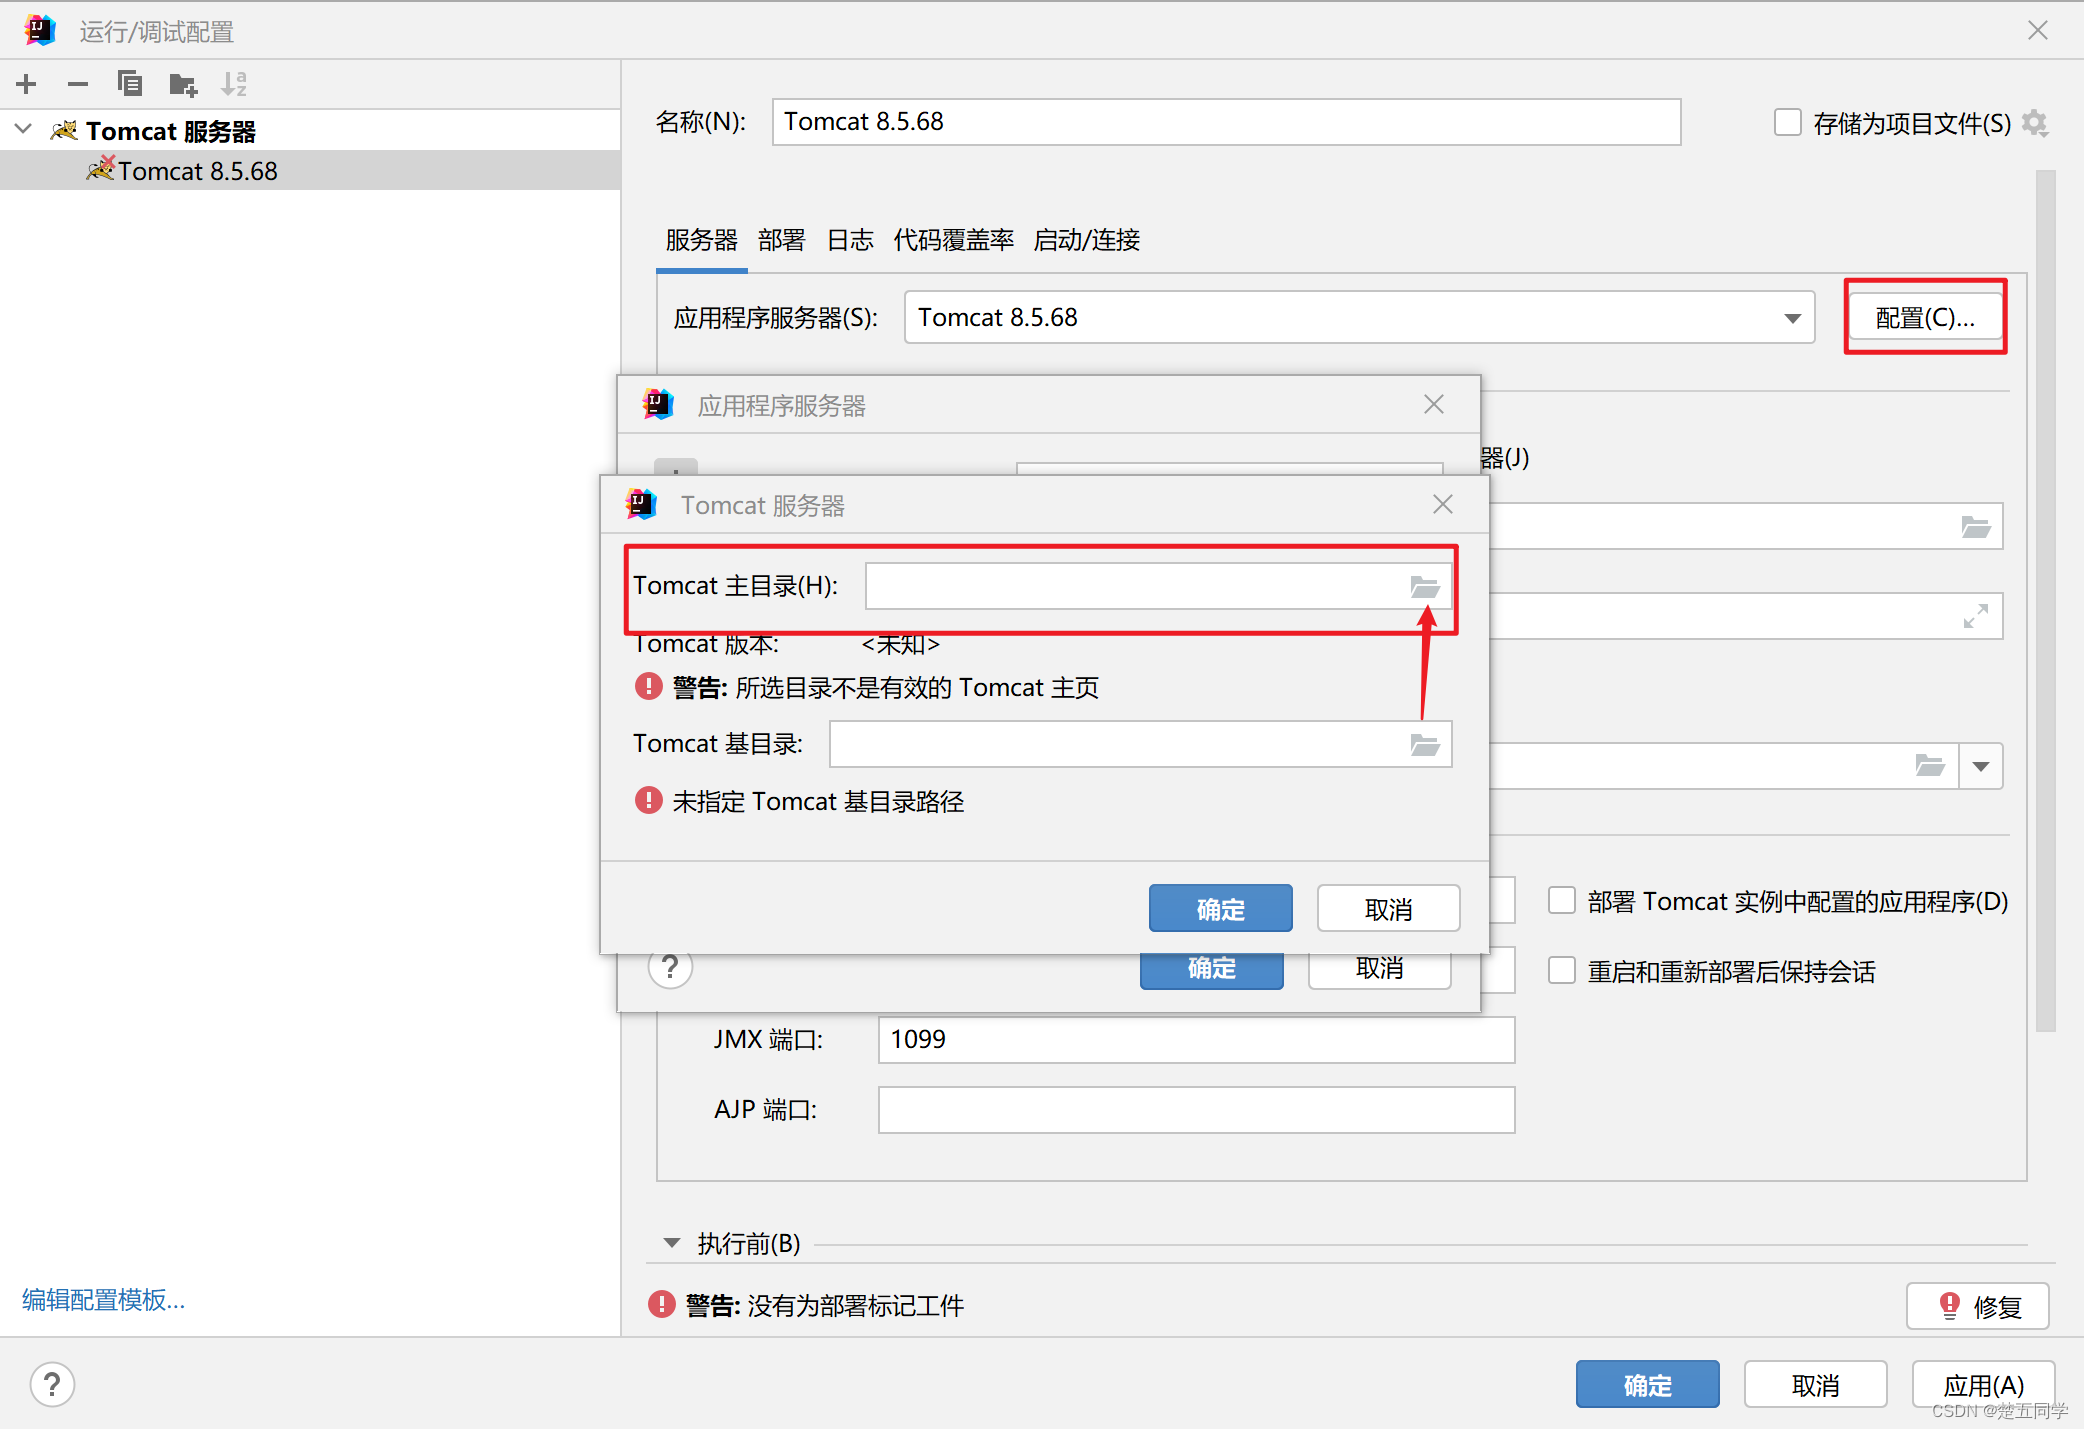Open 编辑配置模板... link

103,1300
